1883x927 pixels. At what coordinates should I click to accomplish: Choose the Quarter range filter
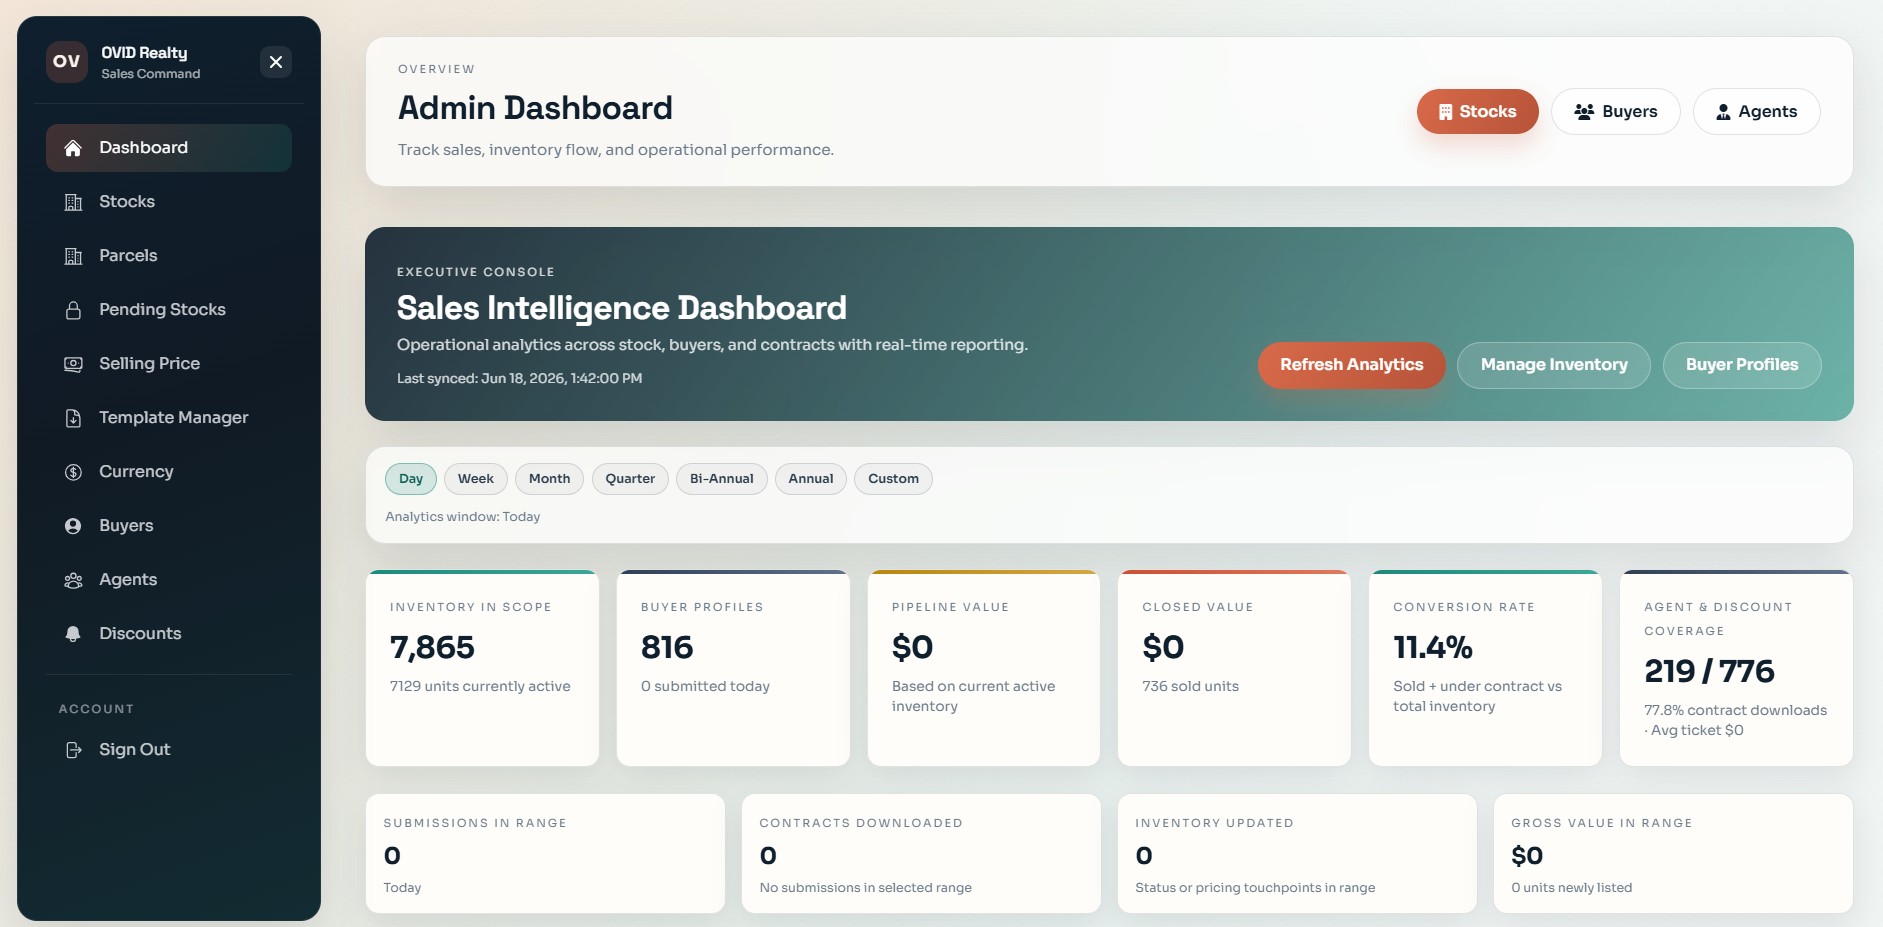pos(630,479)
